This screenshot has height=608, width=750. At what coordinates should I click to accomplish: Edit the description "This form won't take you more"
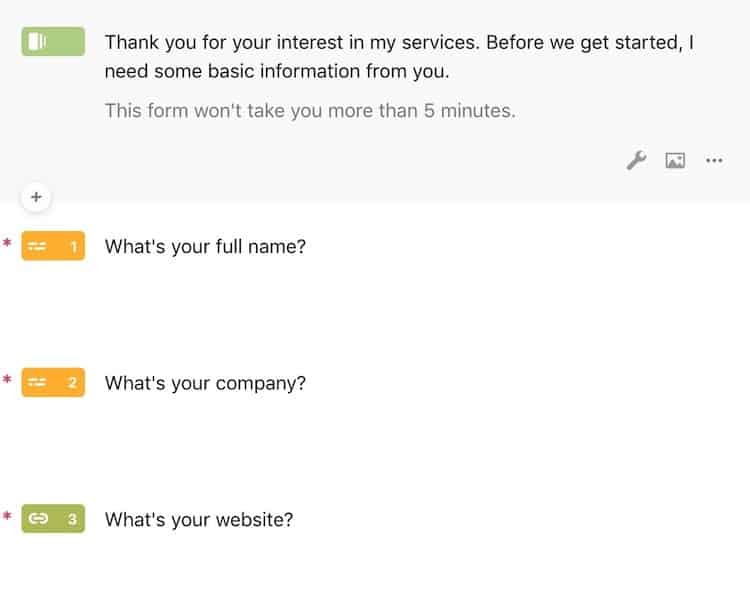(x=310, y=111)
